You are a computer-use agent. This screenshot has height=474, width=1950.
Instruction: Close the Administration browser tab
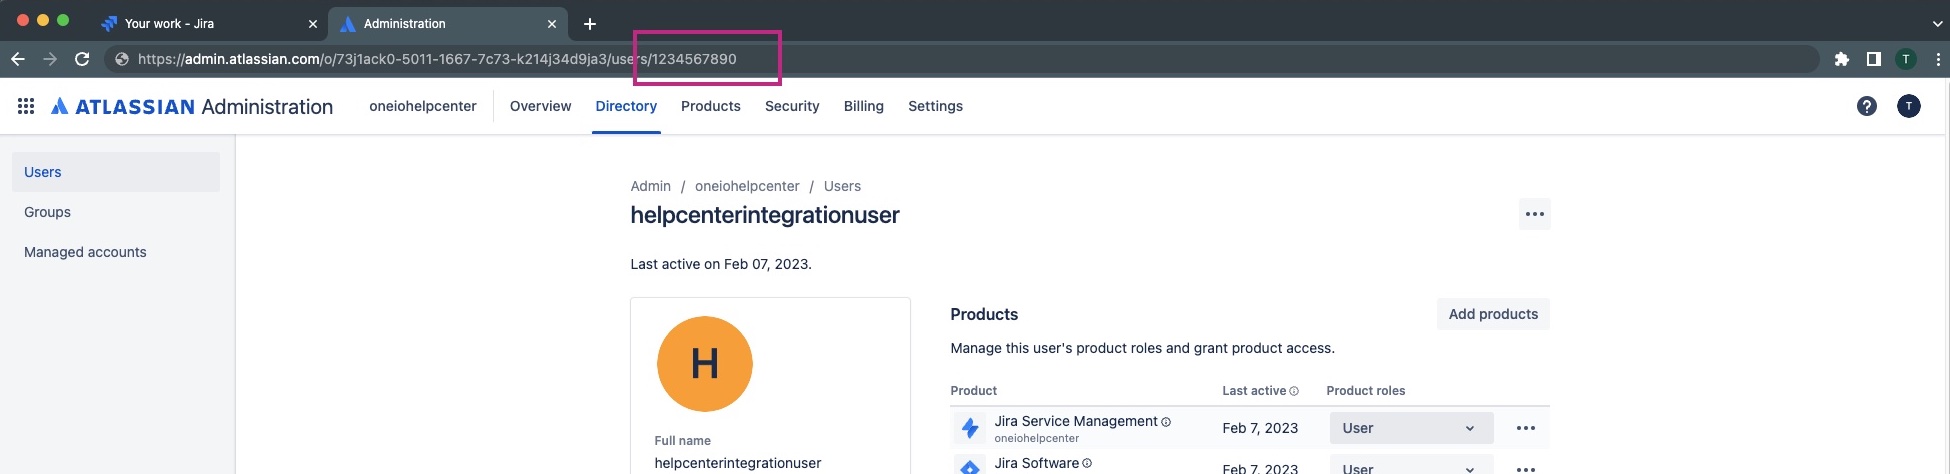point(552,23)
